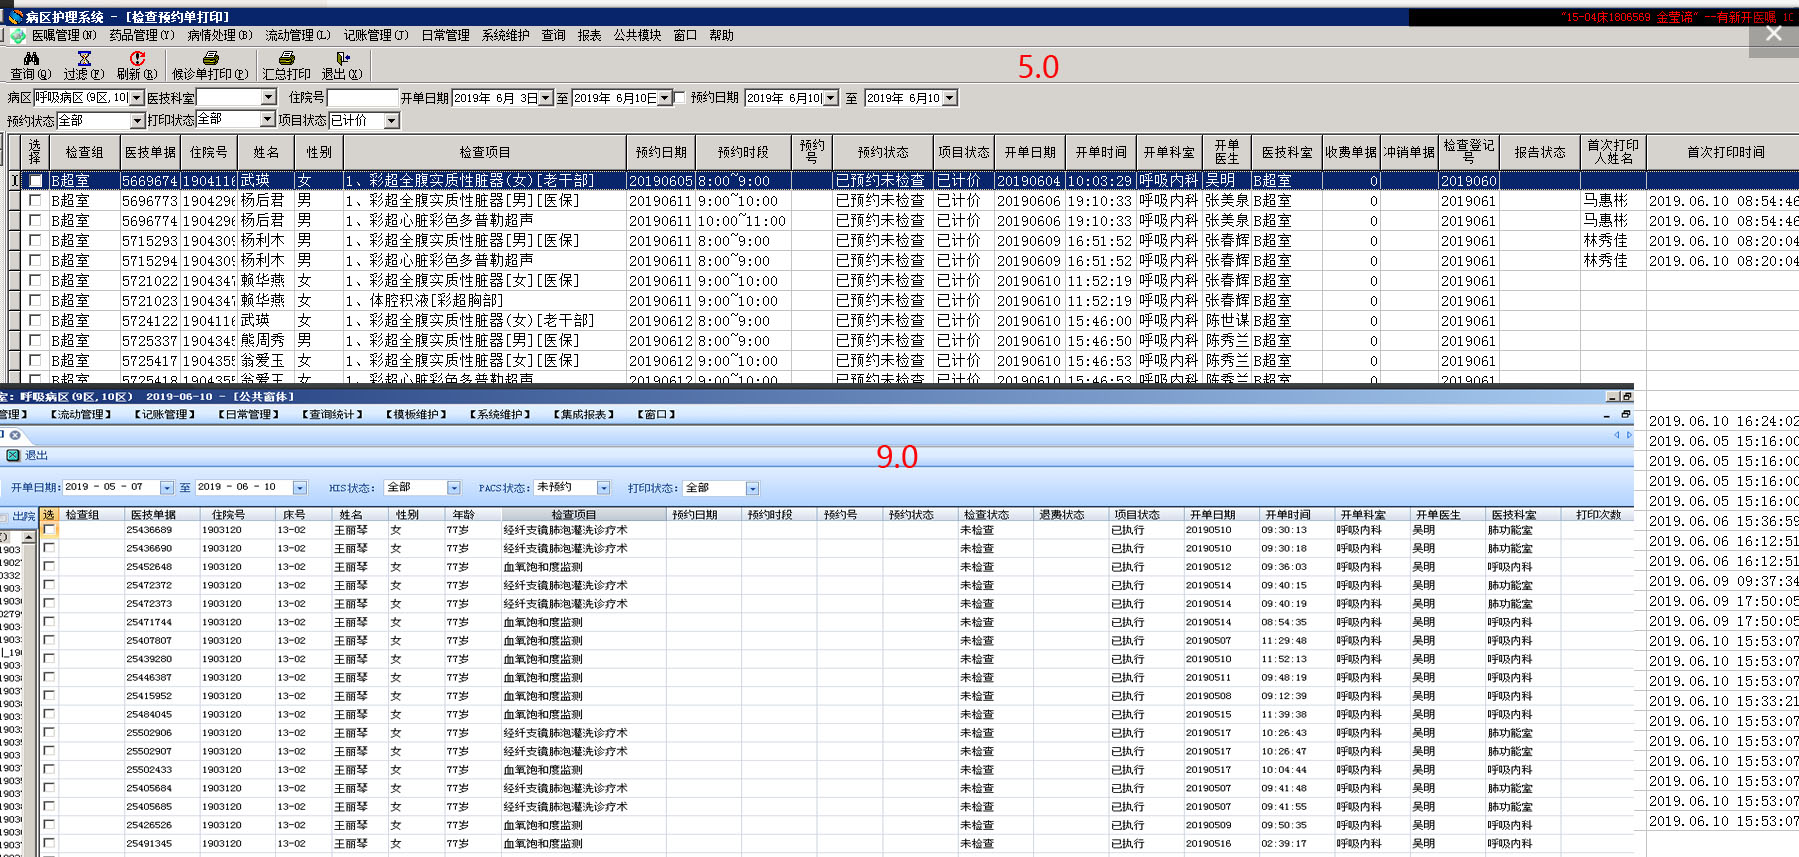Click the 汇总打印 printer icon

pyautogui.click(x=287, y=59)
